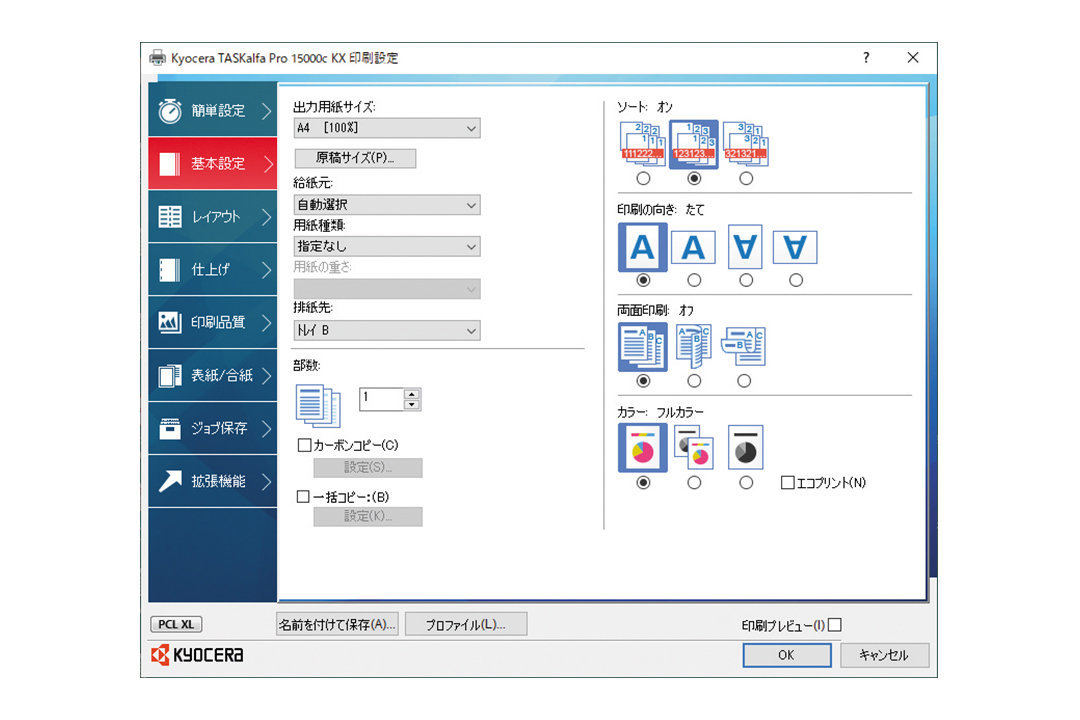Switch to the 仕上げ tab

(x=213, y=269)
